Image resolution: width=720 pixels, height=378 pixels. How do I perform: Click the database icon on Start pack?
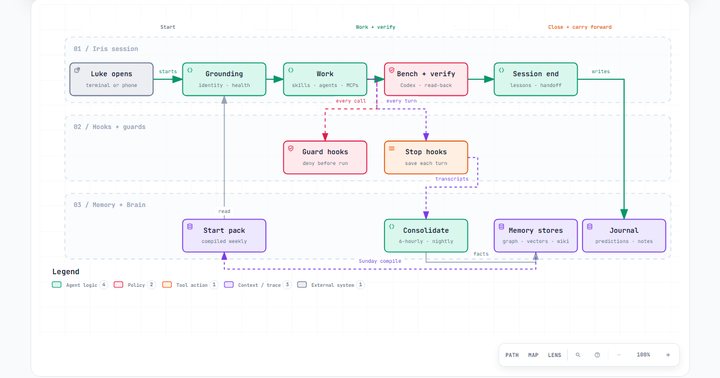point(190,226)
